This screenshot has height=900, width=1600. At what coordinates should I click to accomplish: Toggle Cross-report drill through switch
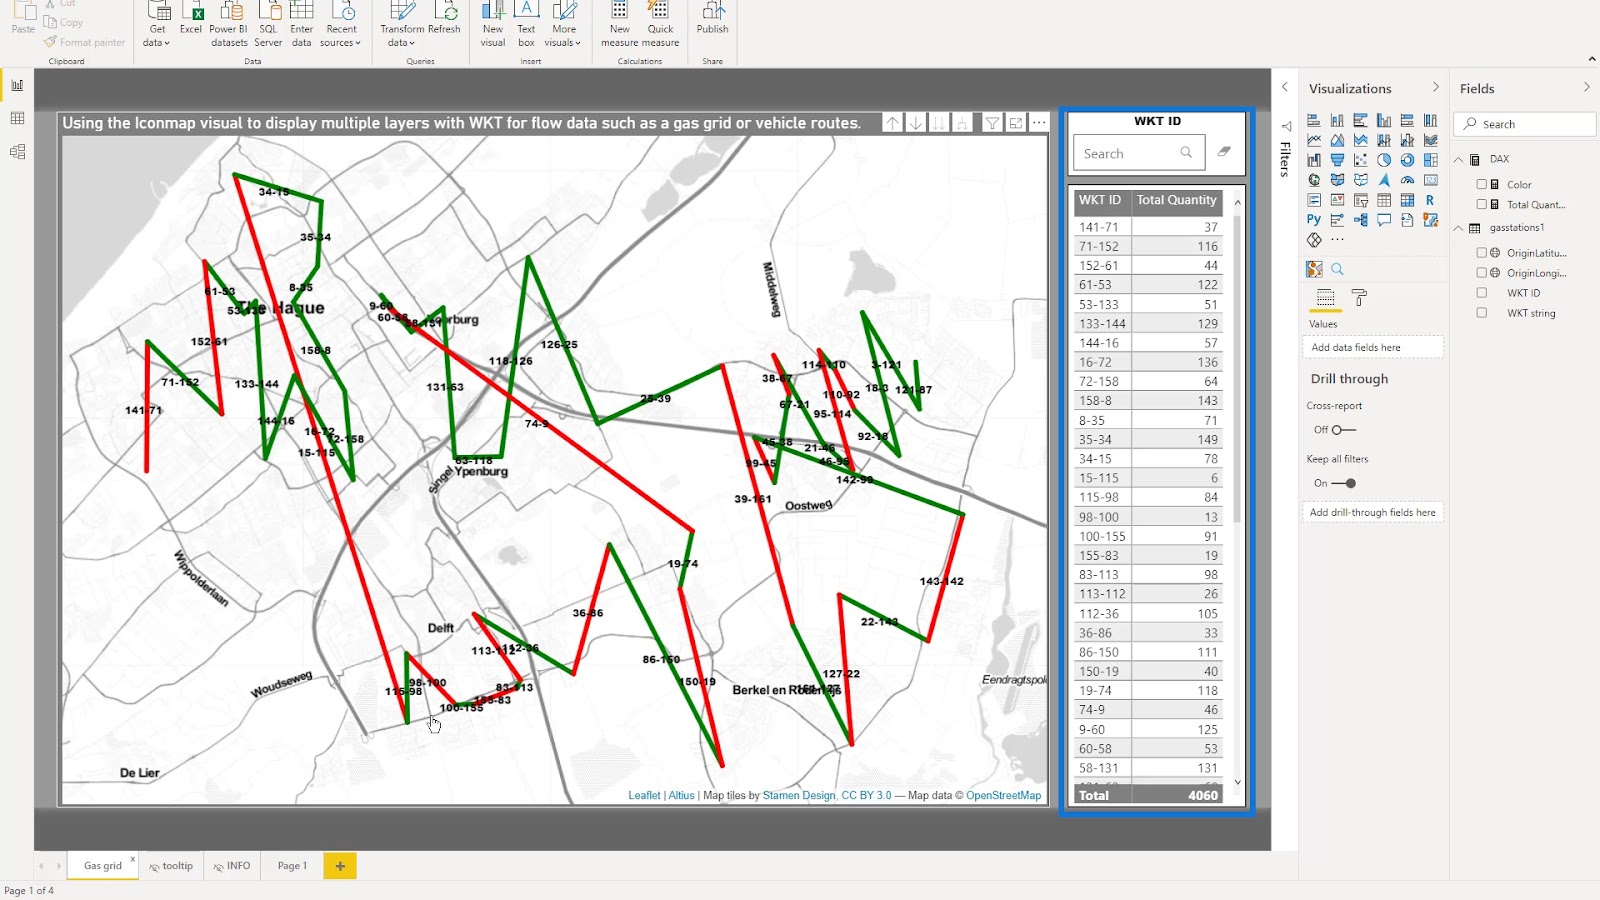click(1344, 430)
